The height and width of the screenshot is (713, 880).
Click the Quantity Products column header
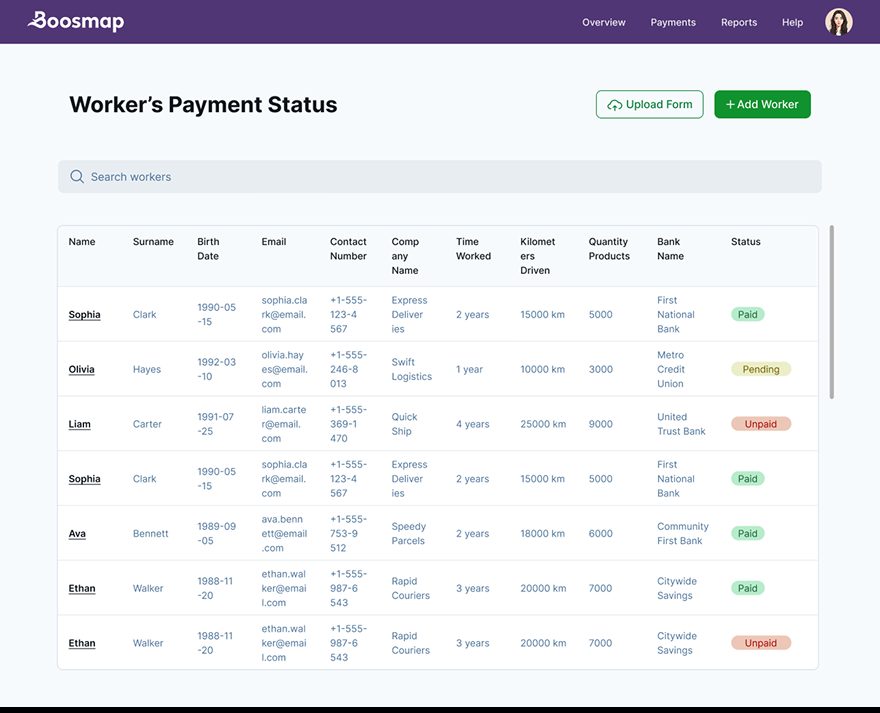(x=609, y=249)
